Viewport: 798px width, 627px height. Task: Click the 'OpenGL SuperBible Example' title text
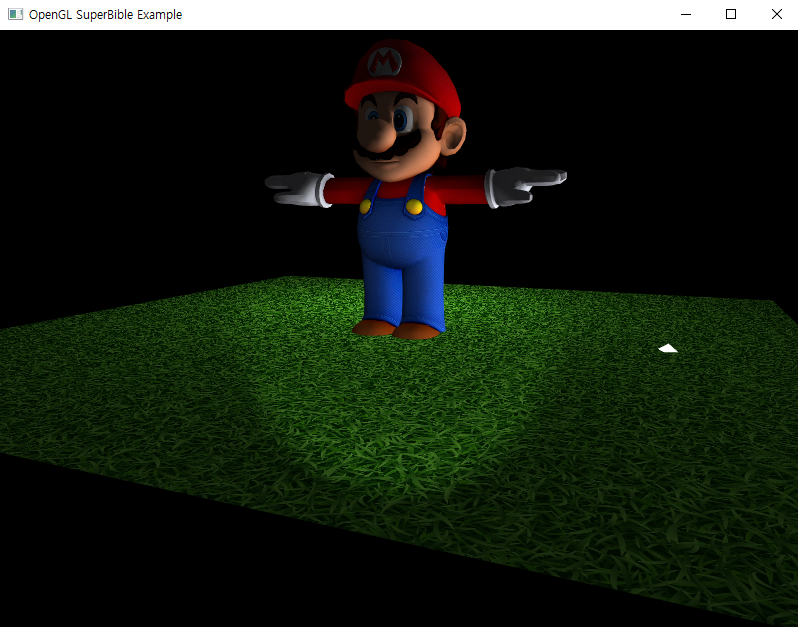pyautogui.click(x=105, y=14)
